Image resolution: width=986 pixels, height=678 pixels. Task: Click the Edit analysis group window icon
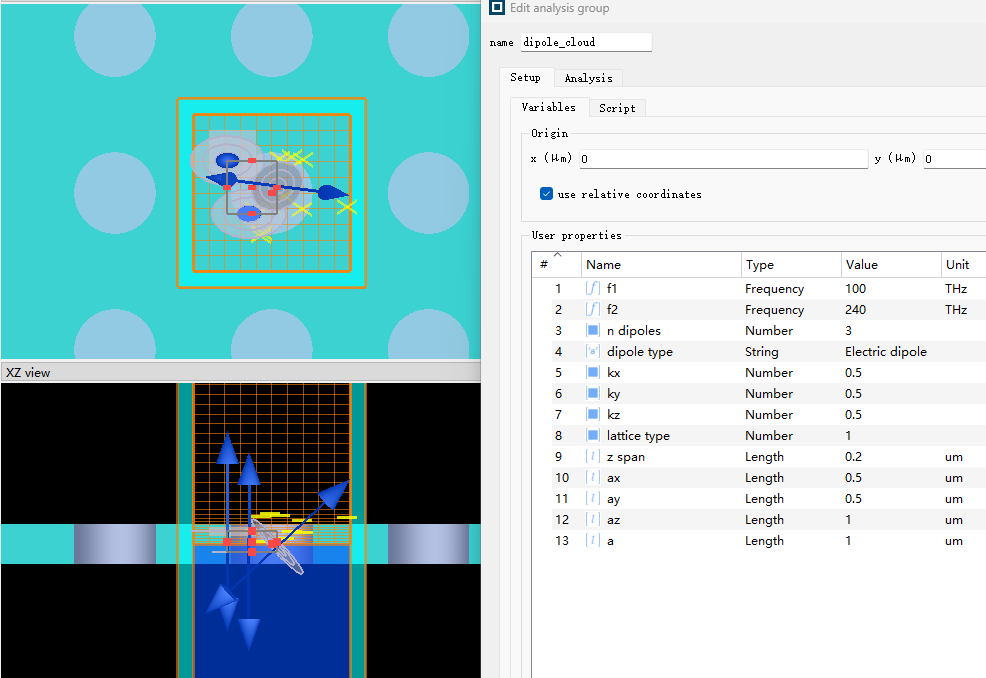496,8
